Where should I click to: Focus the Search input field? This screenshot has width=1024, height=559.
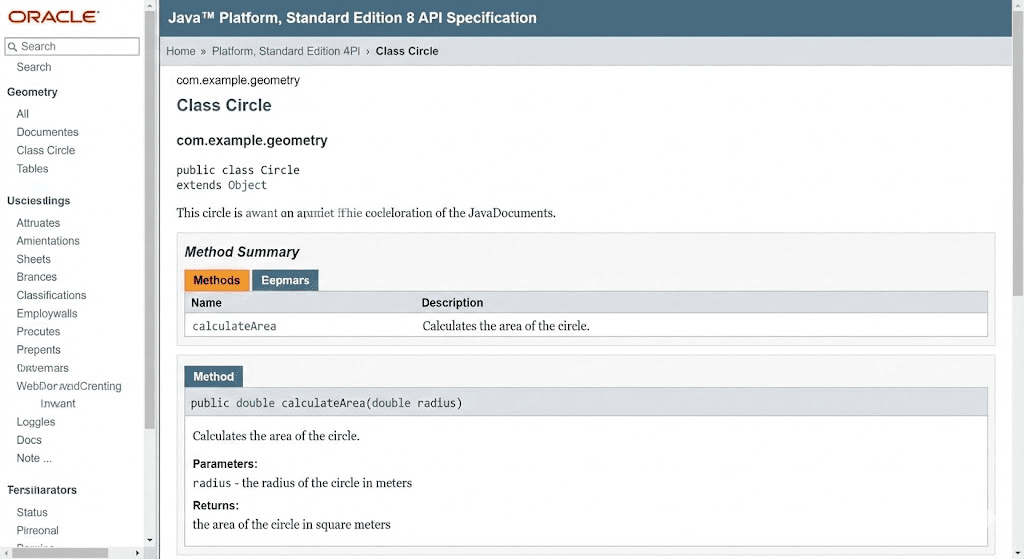[x=78, y=46]
